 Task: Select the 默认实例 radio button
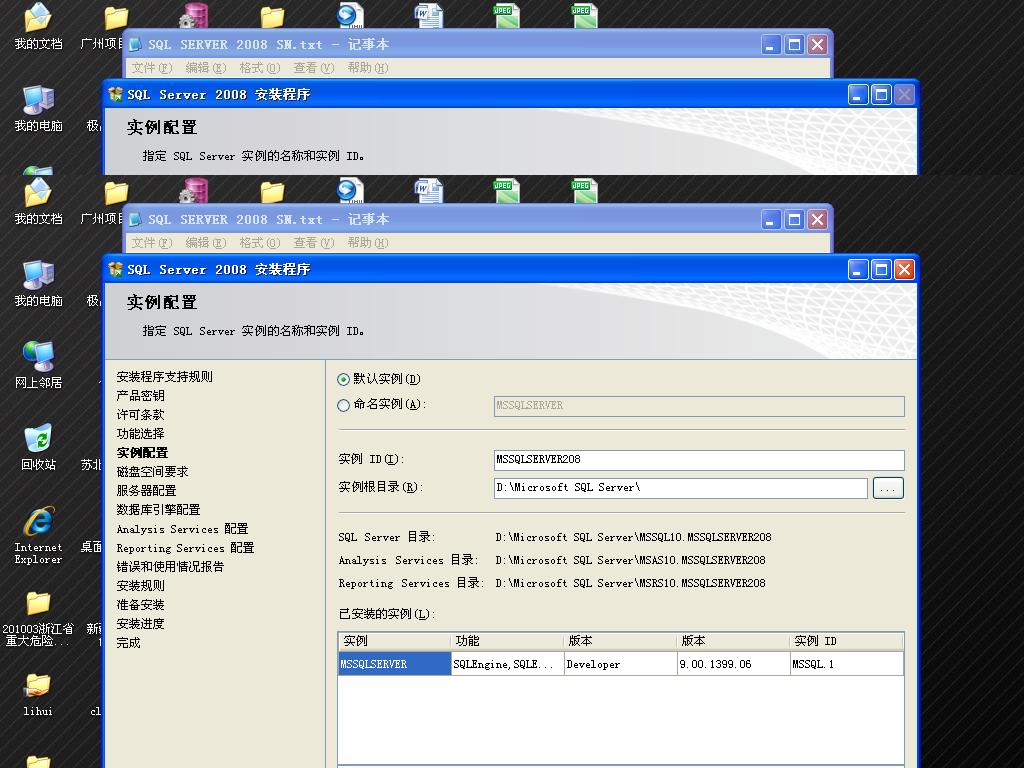(x=344, y=379)
